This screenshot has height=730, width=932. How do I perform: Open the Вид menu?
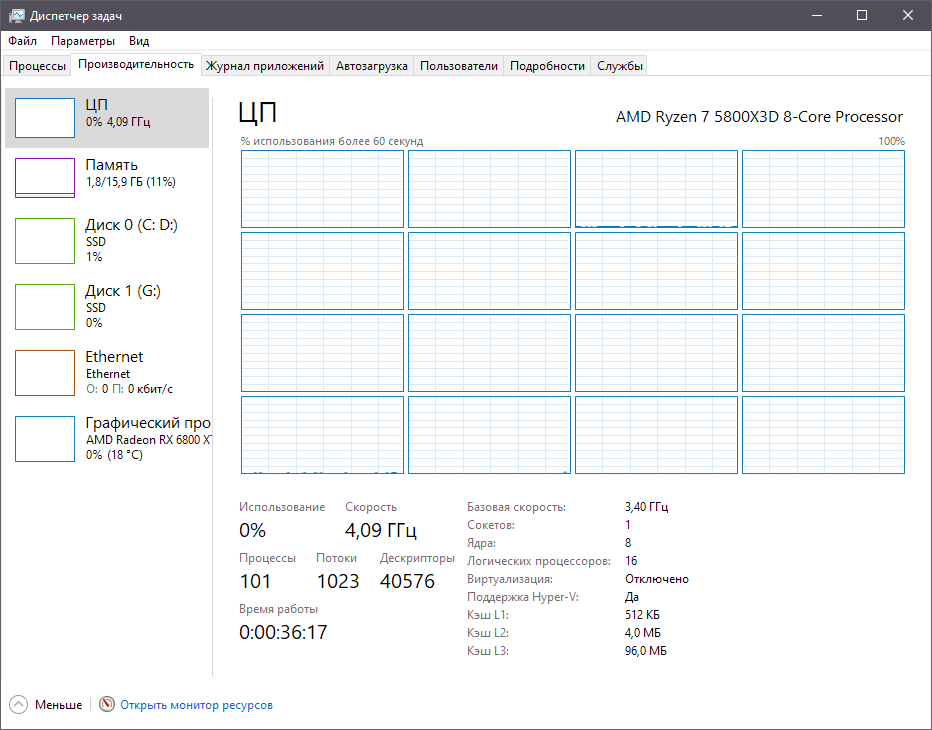point(138,41)
